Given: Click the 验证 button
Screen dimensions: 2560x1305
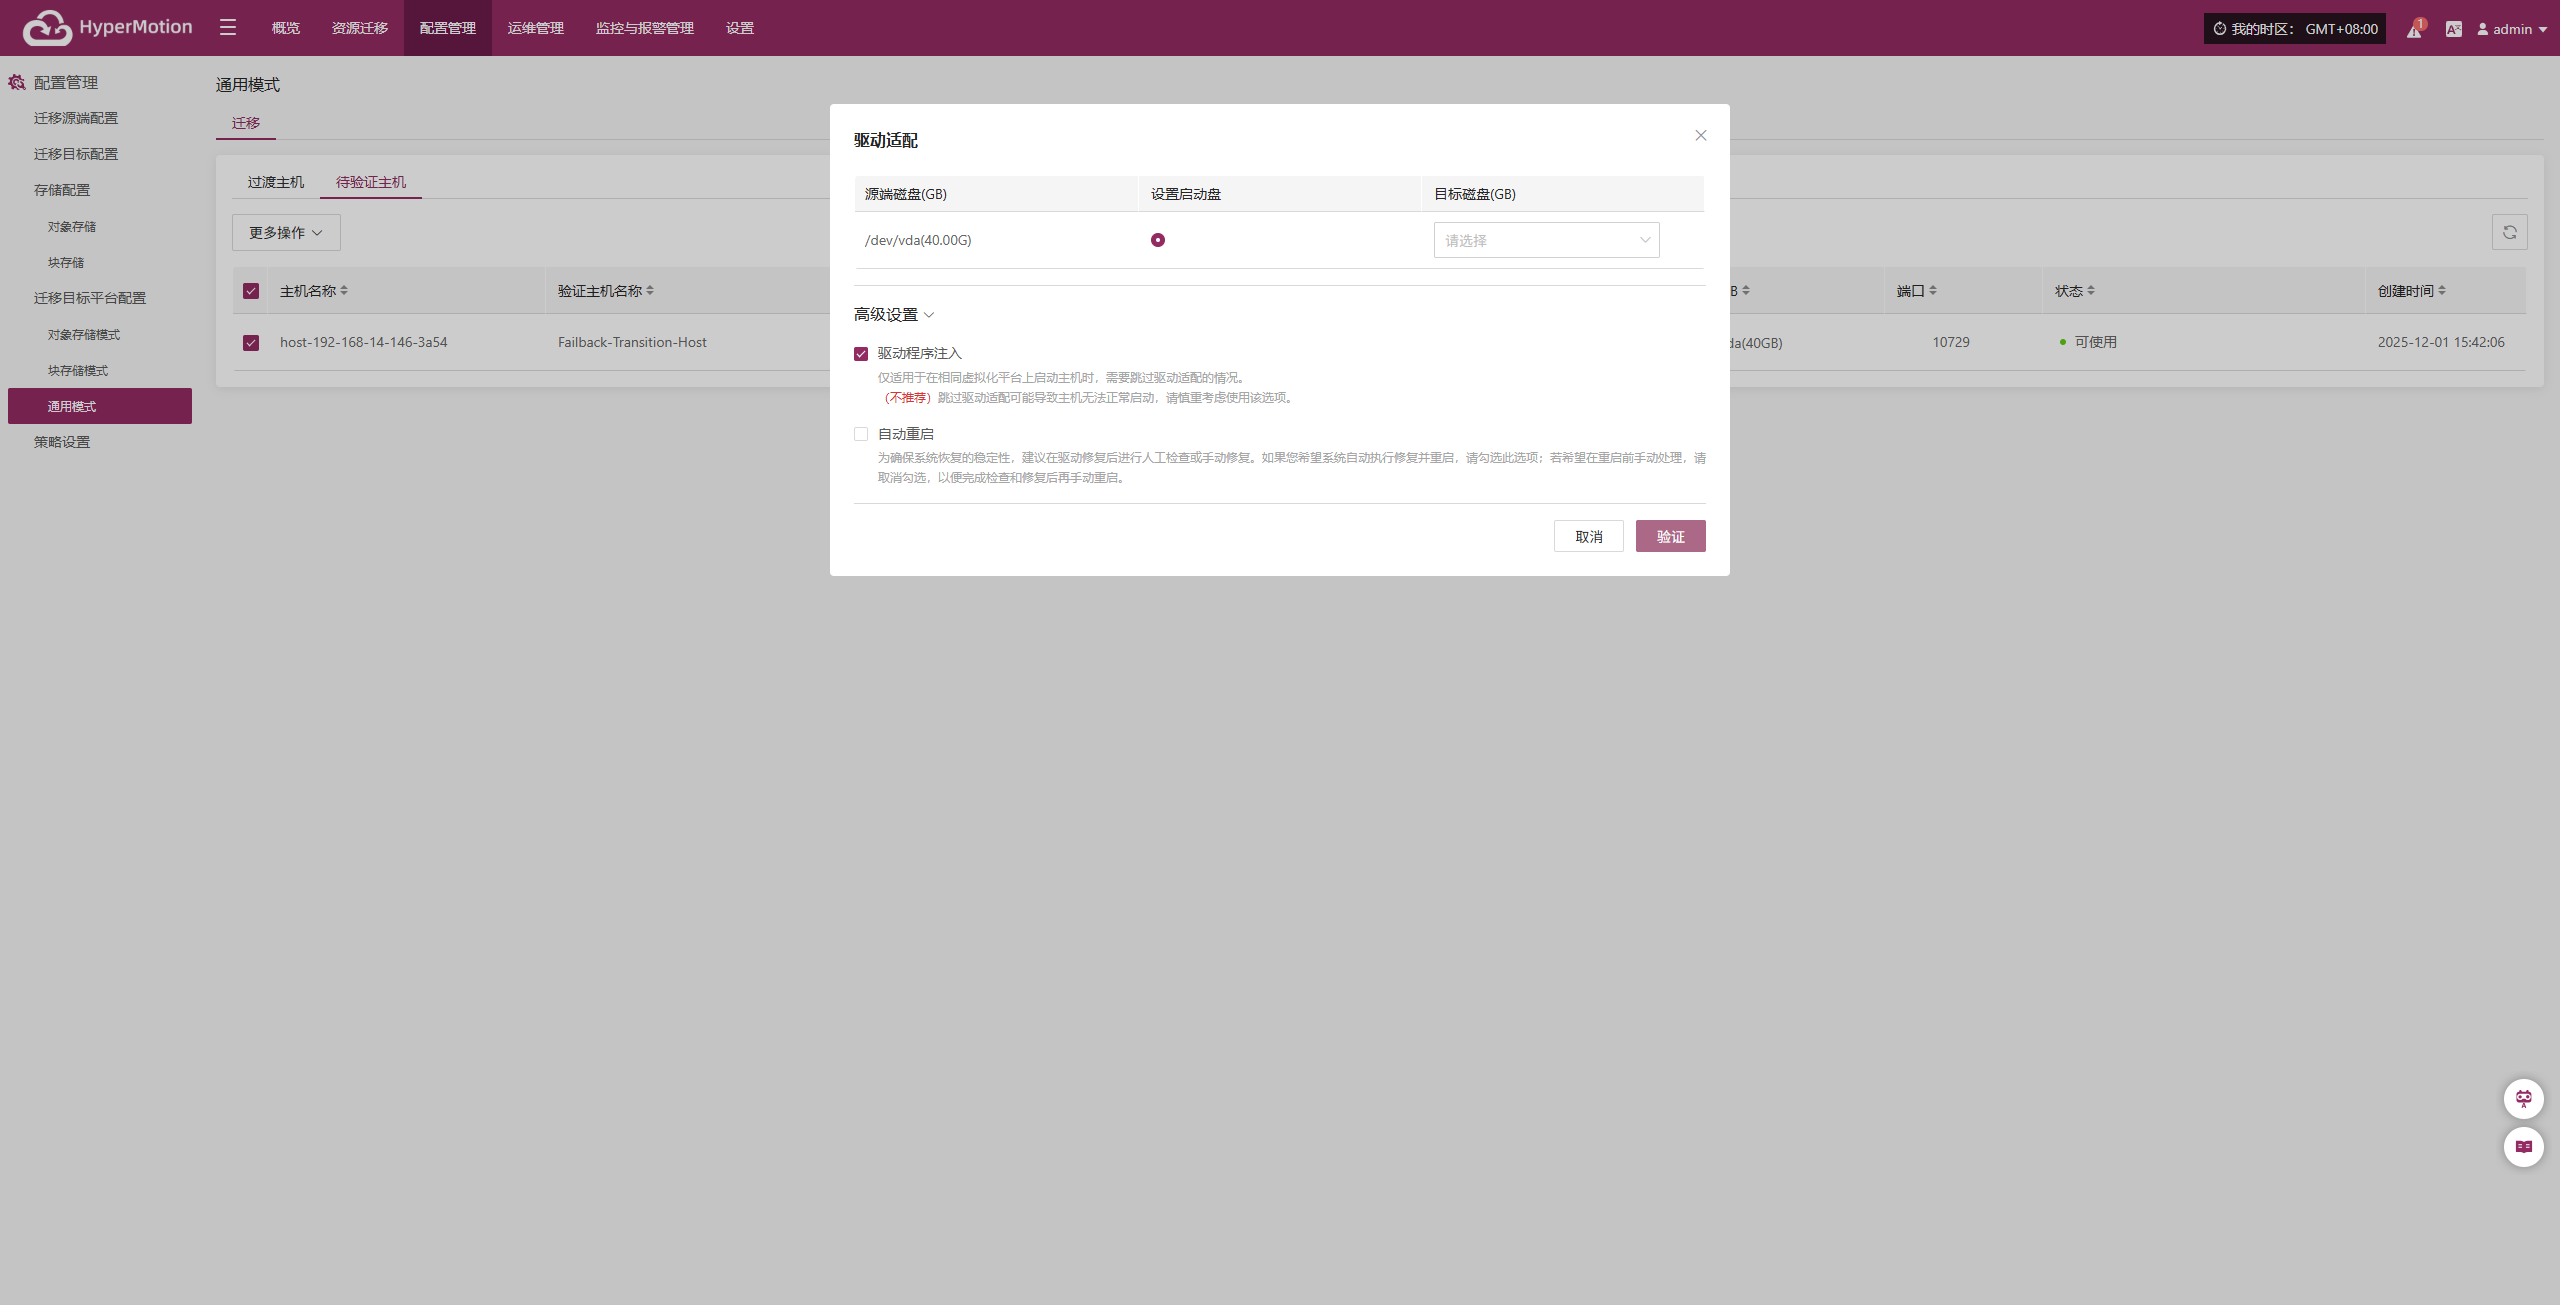Looking at the screenshot, I should (x=1670, y=536).
